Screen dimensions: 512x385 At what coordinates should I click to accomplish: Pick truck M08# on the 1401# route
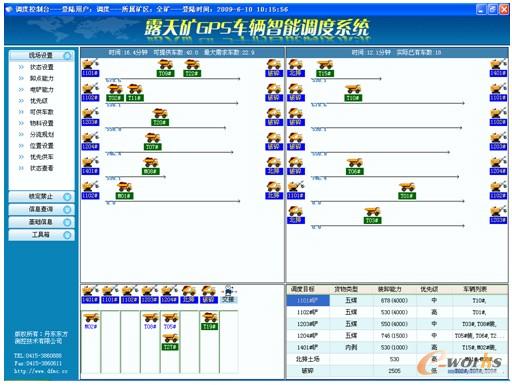[x=150, y=166]
